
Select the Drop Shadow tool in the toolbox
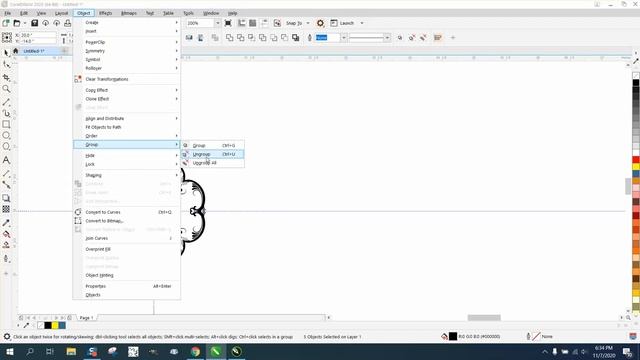(x=6, y=198)
